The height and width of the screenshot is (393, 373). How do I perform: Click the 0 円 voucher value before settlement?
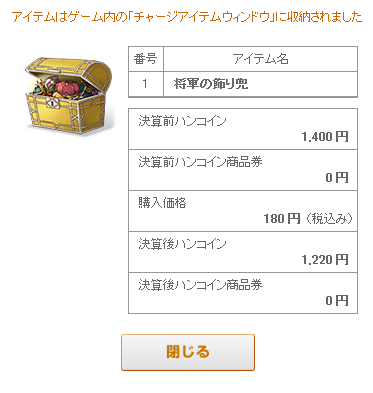(x=337, y=178)
